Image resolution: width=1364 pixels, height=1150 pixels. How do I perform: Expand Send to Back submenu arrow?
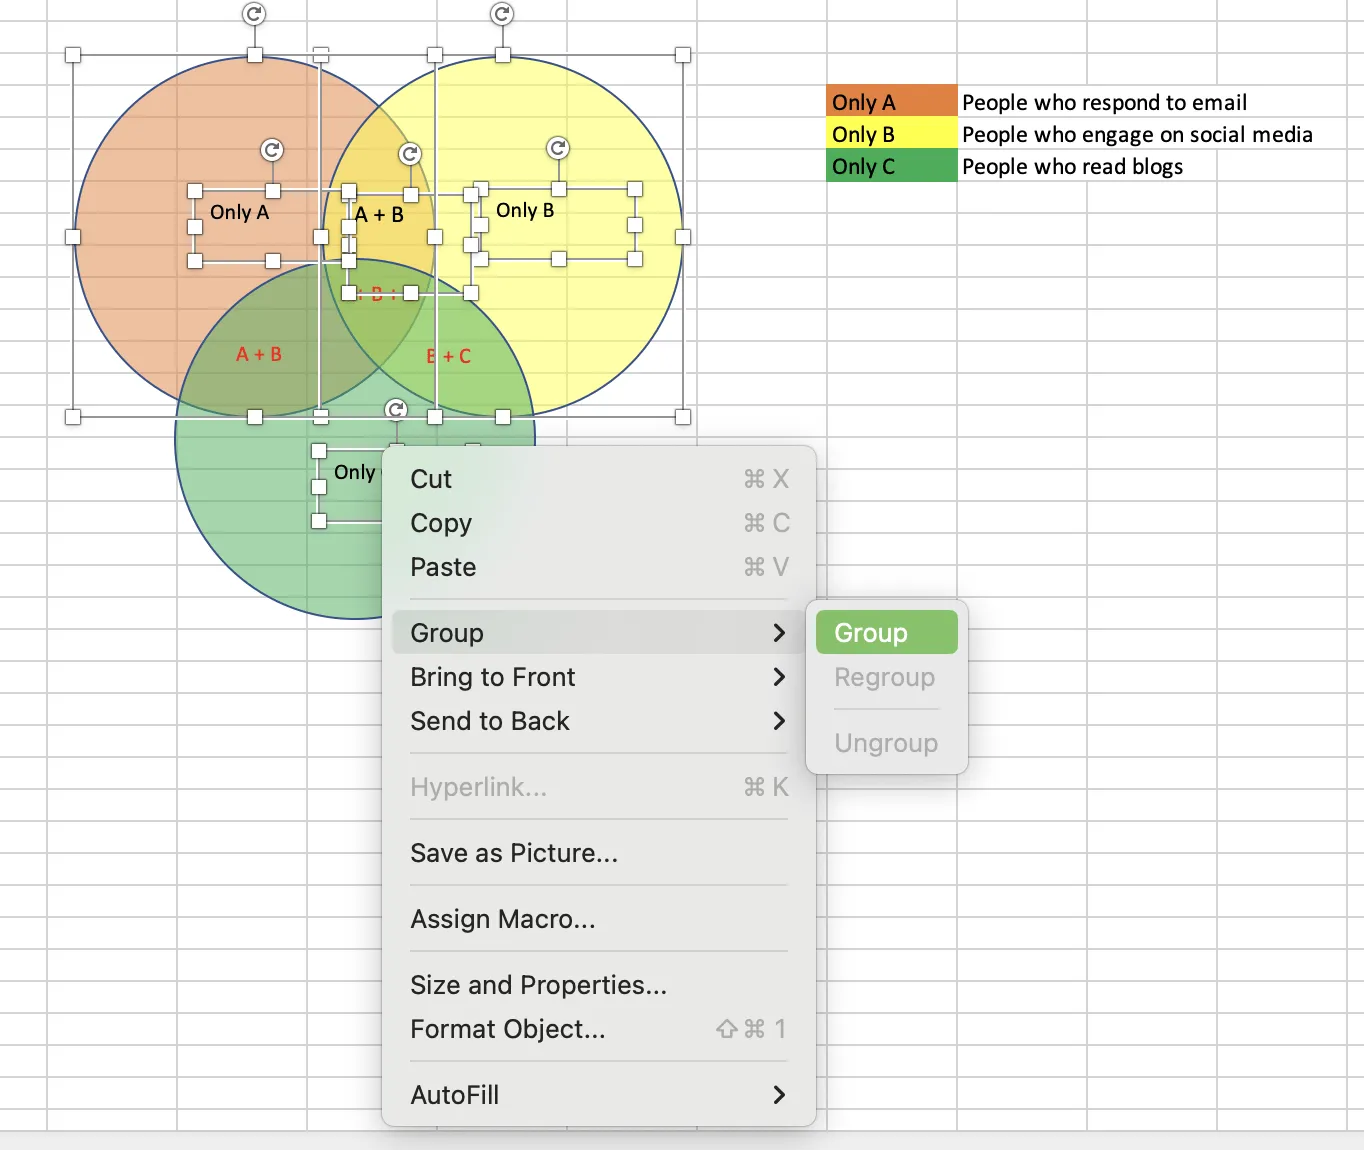(779, 721)
